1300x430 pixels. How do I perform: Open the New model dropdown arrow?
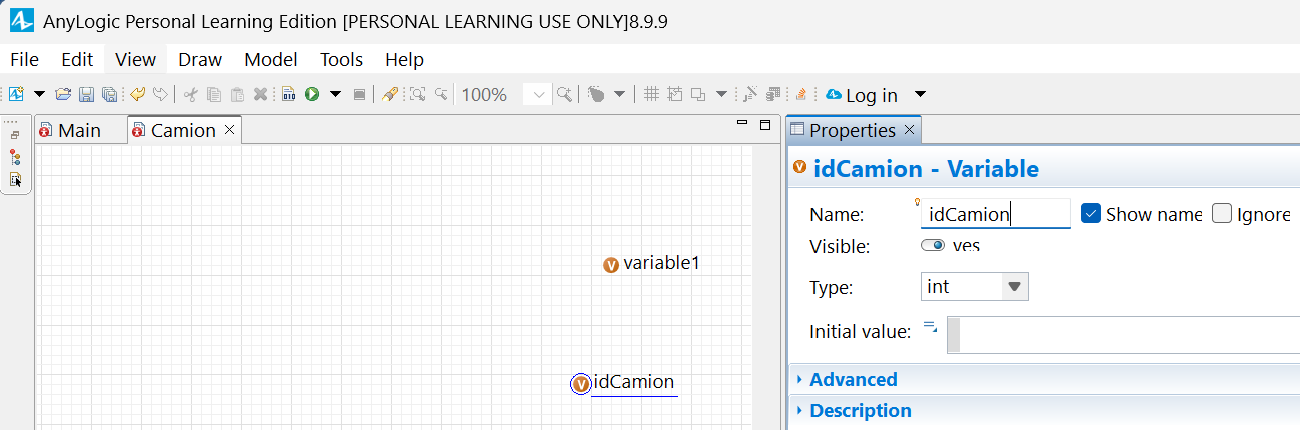(x=40, y=94)
